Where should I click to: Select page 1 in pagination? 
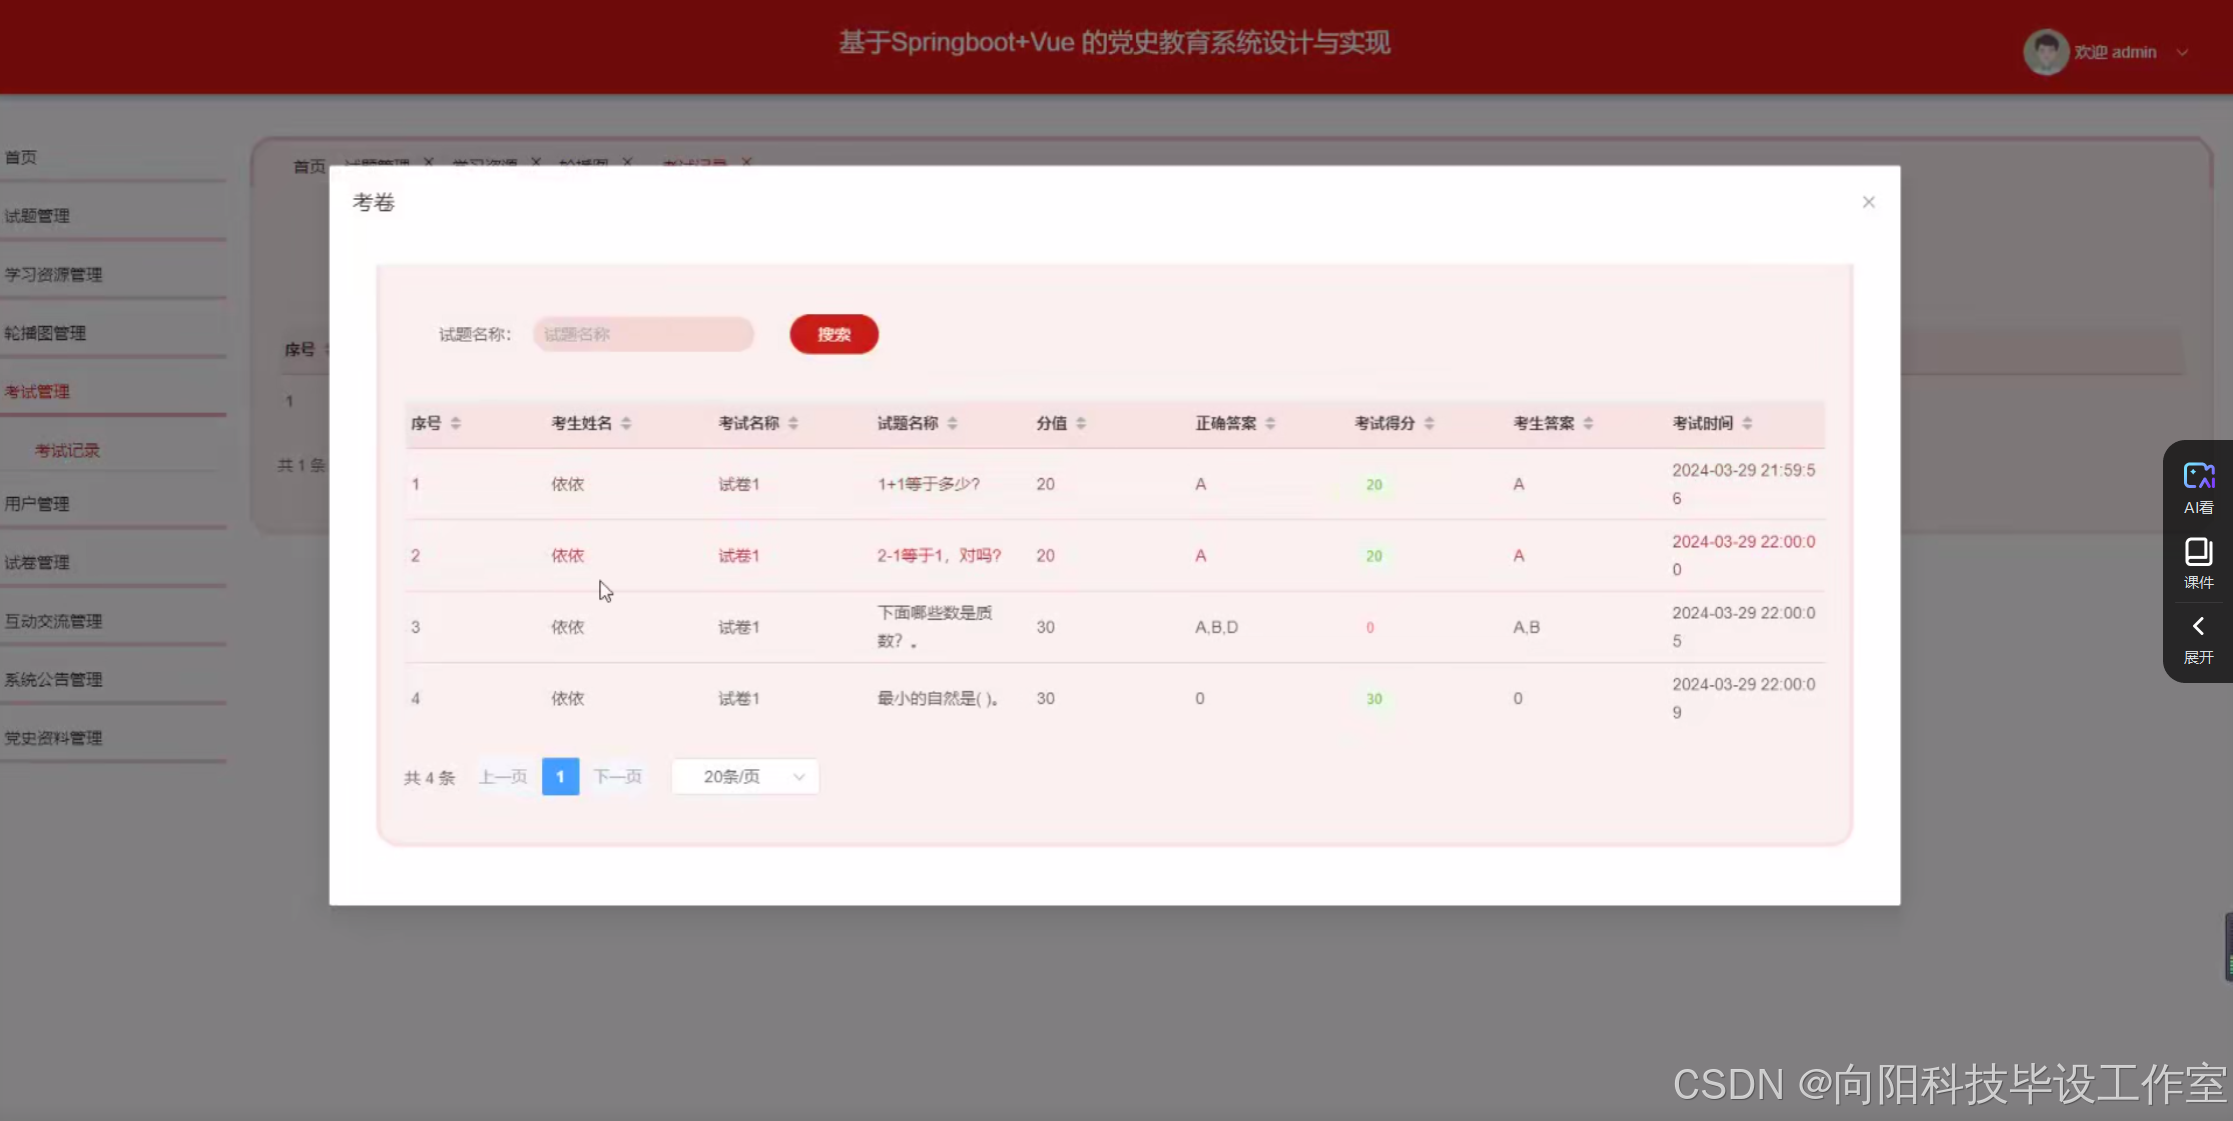pos(560,777)
